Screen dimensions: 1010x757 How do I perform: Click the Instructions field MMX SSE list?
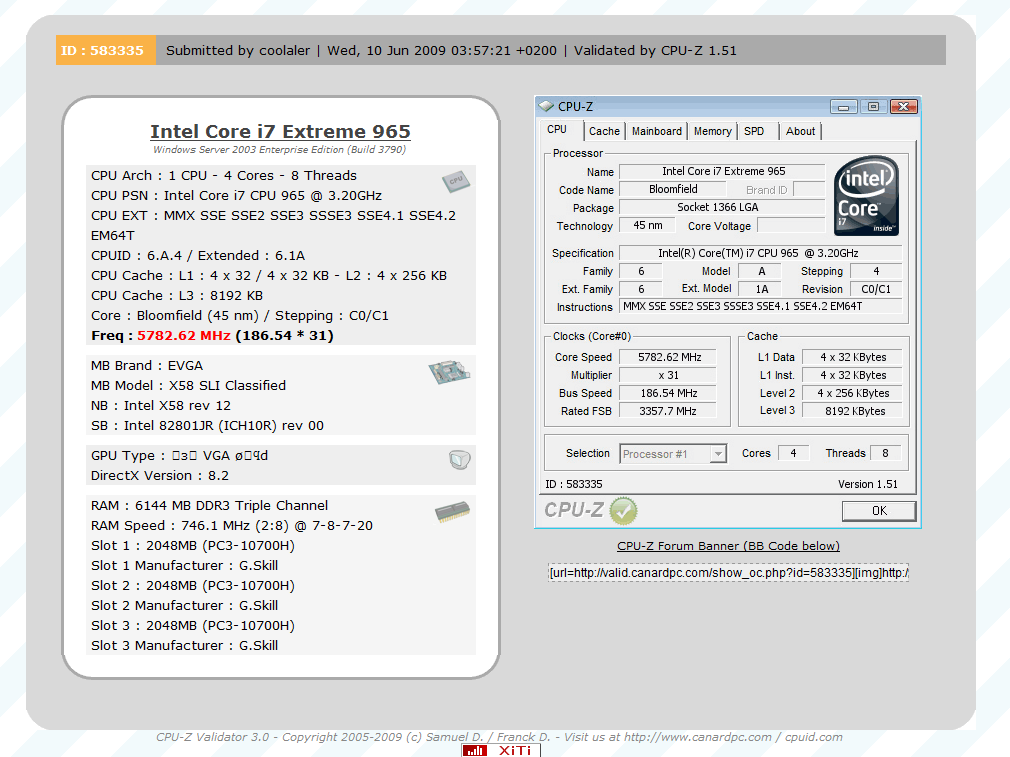coord(761,307)
